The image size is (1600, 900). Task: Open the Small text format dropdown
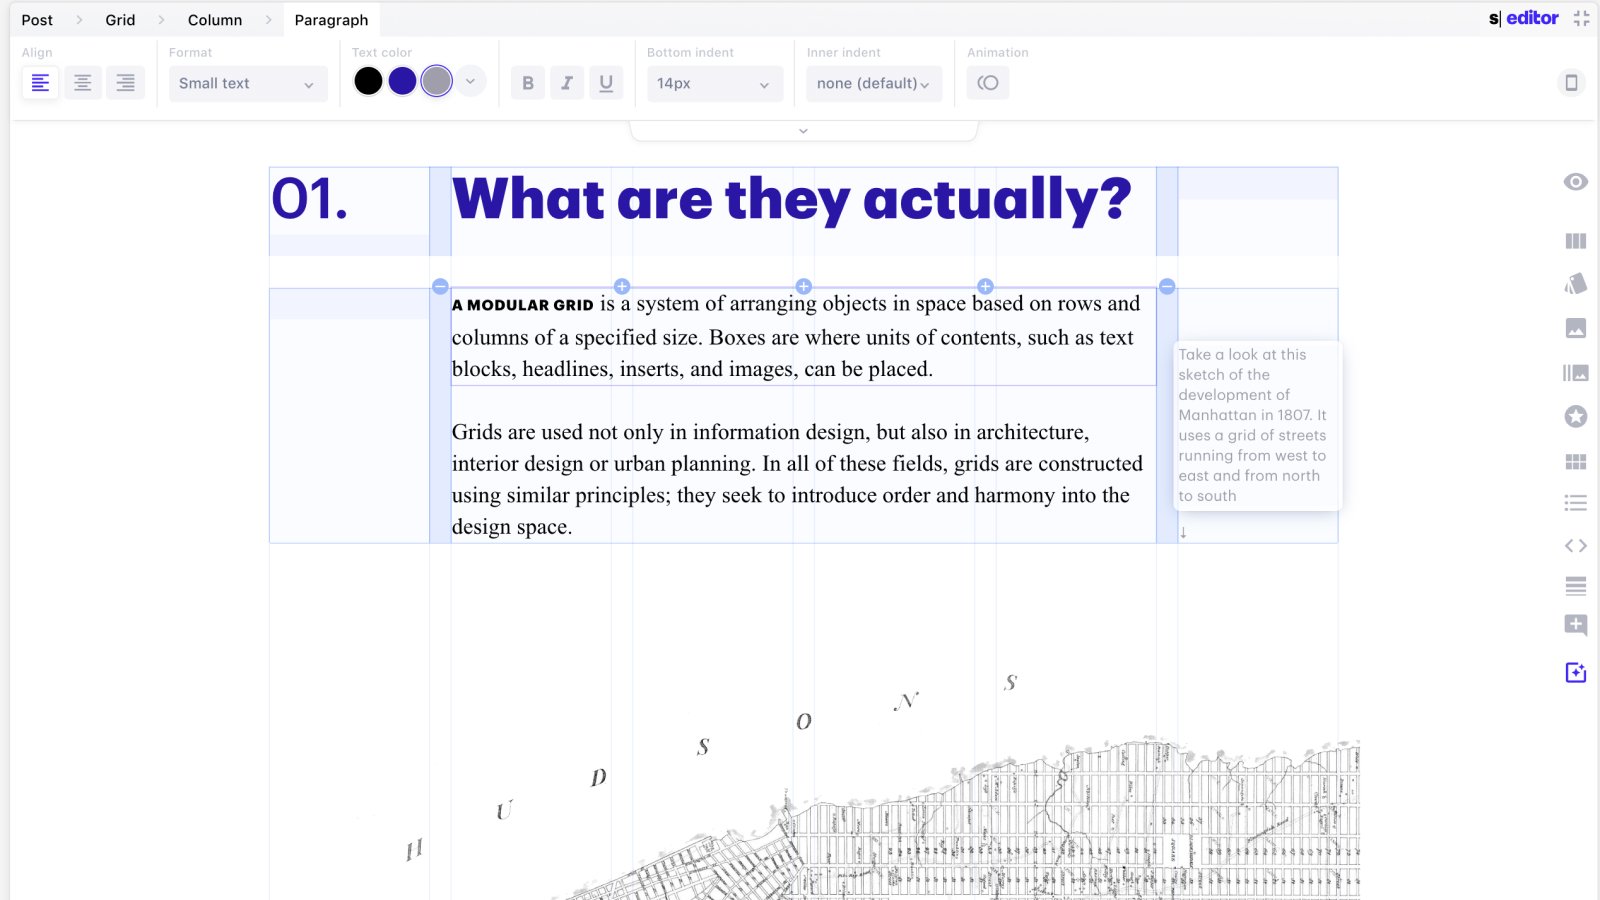pos(247,83)
